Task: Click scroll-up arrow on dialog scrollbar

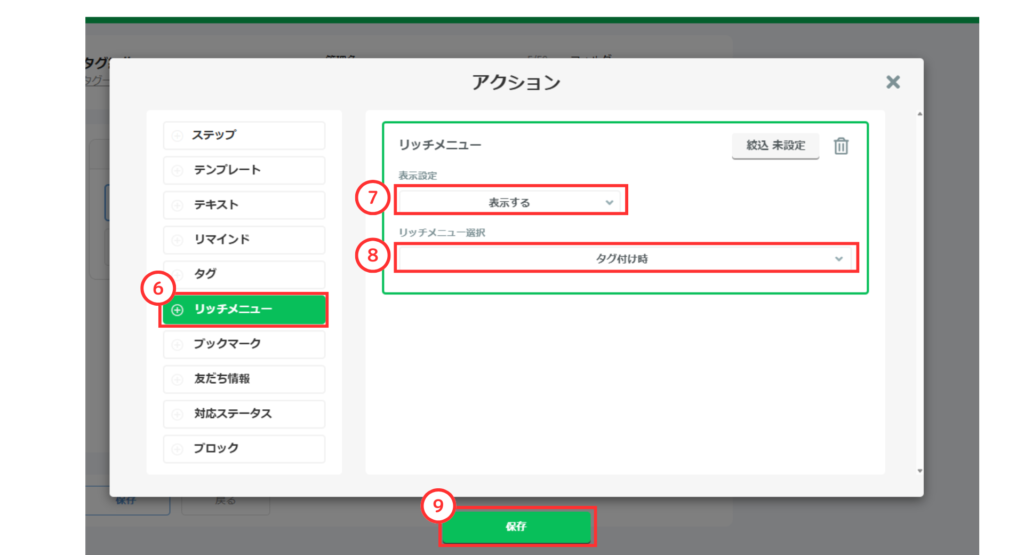Action: pyautogui.click(x=918, y=115)
